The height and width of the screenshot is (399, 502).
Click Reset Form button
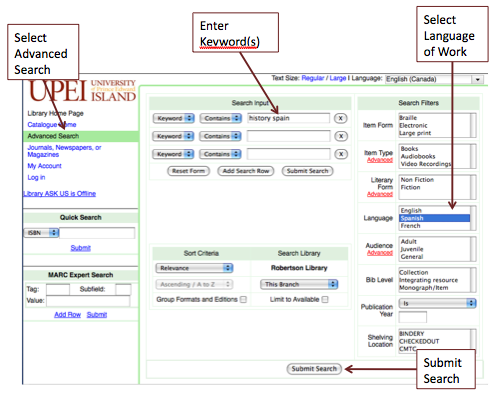[x=188, y=171]
